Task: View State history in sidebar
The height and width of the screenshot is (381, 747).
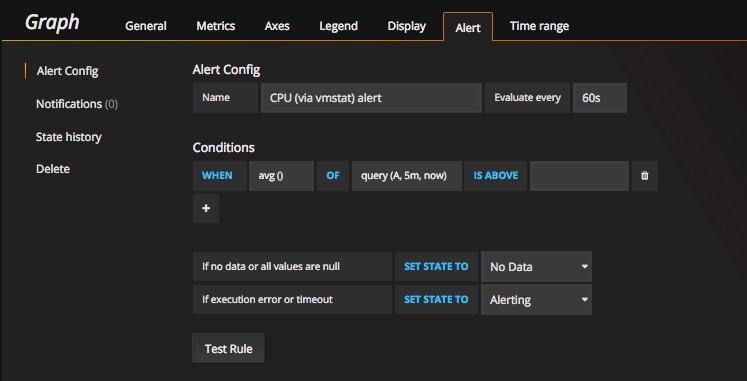Action: [x=69, y=137]
